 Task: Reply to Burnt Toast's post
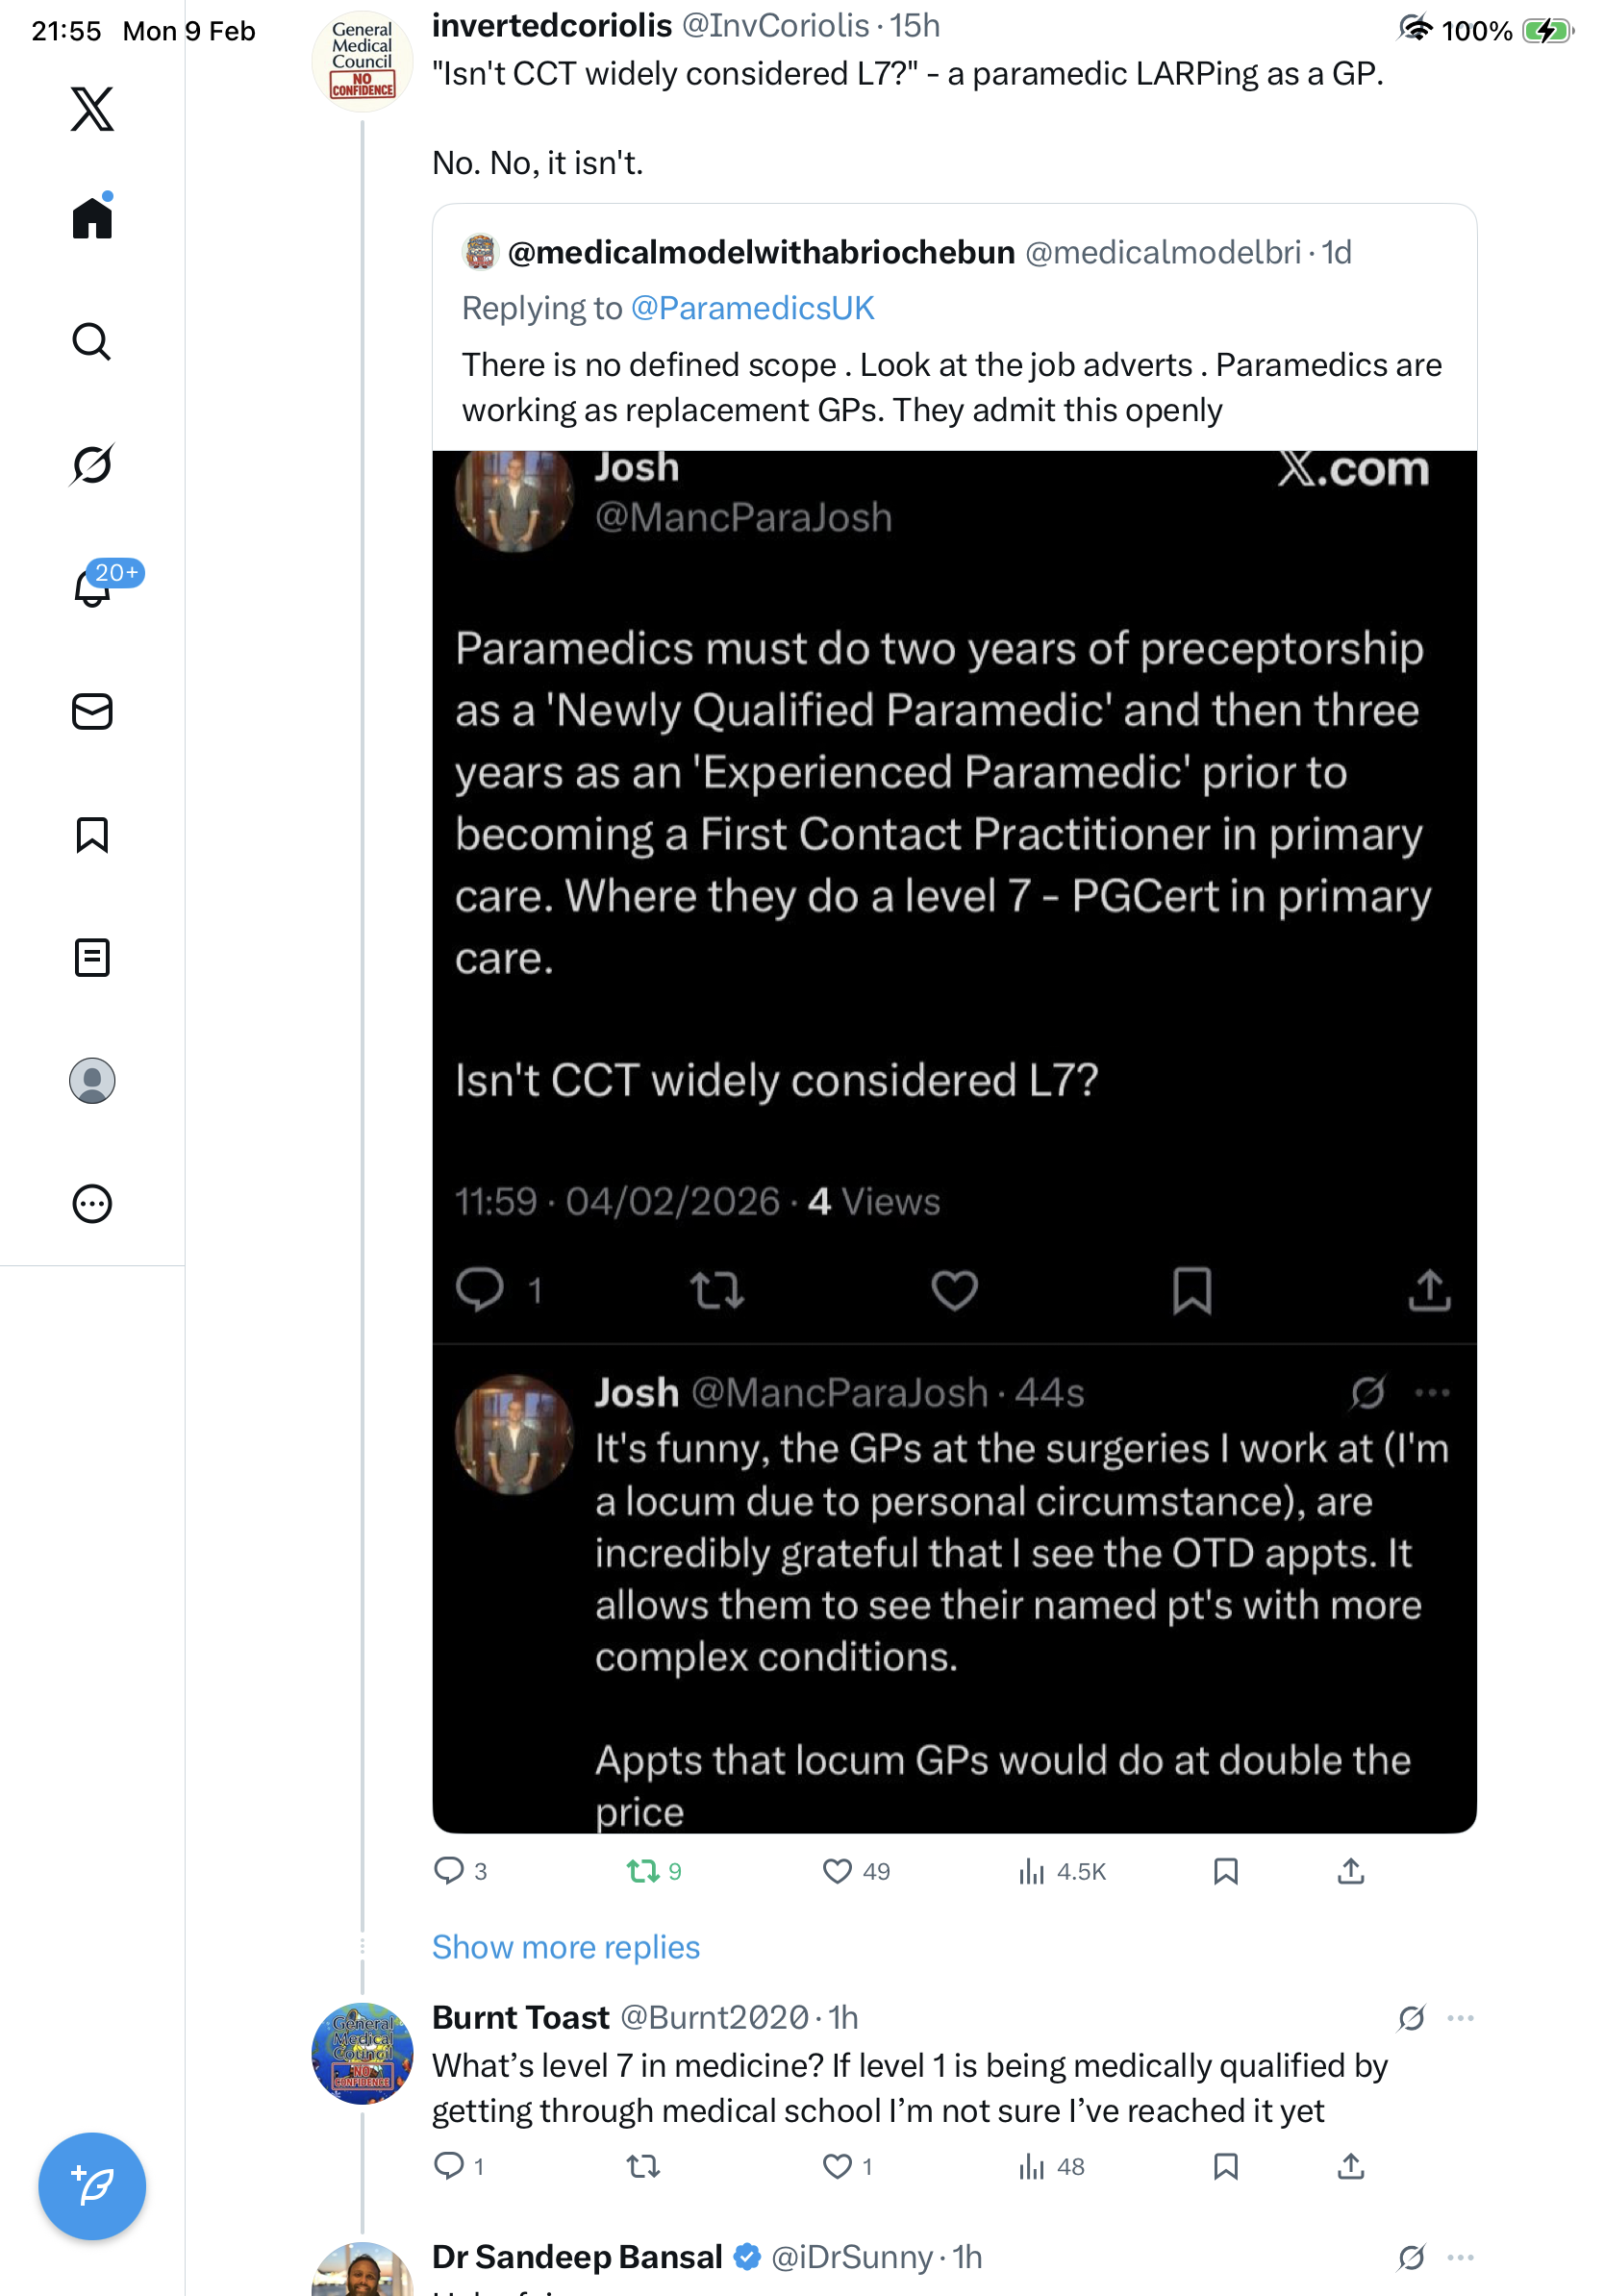pyautogui.click(x=449, y=2166)
